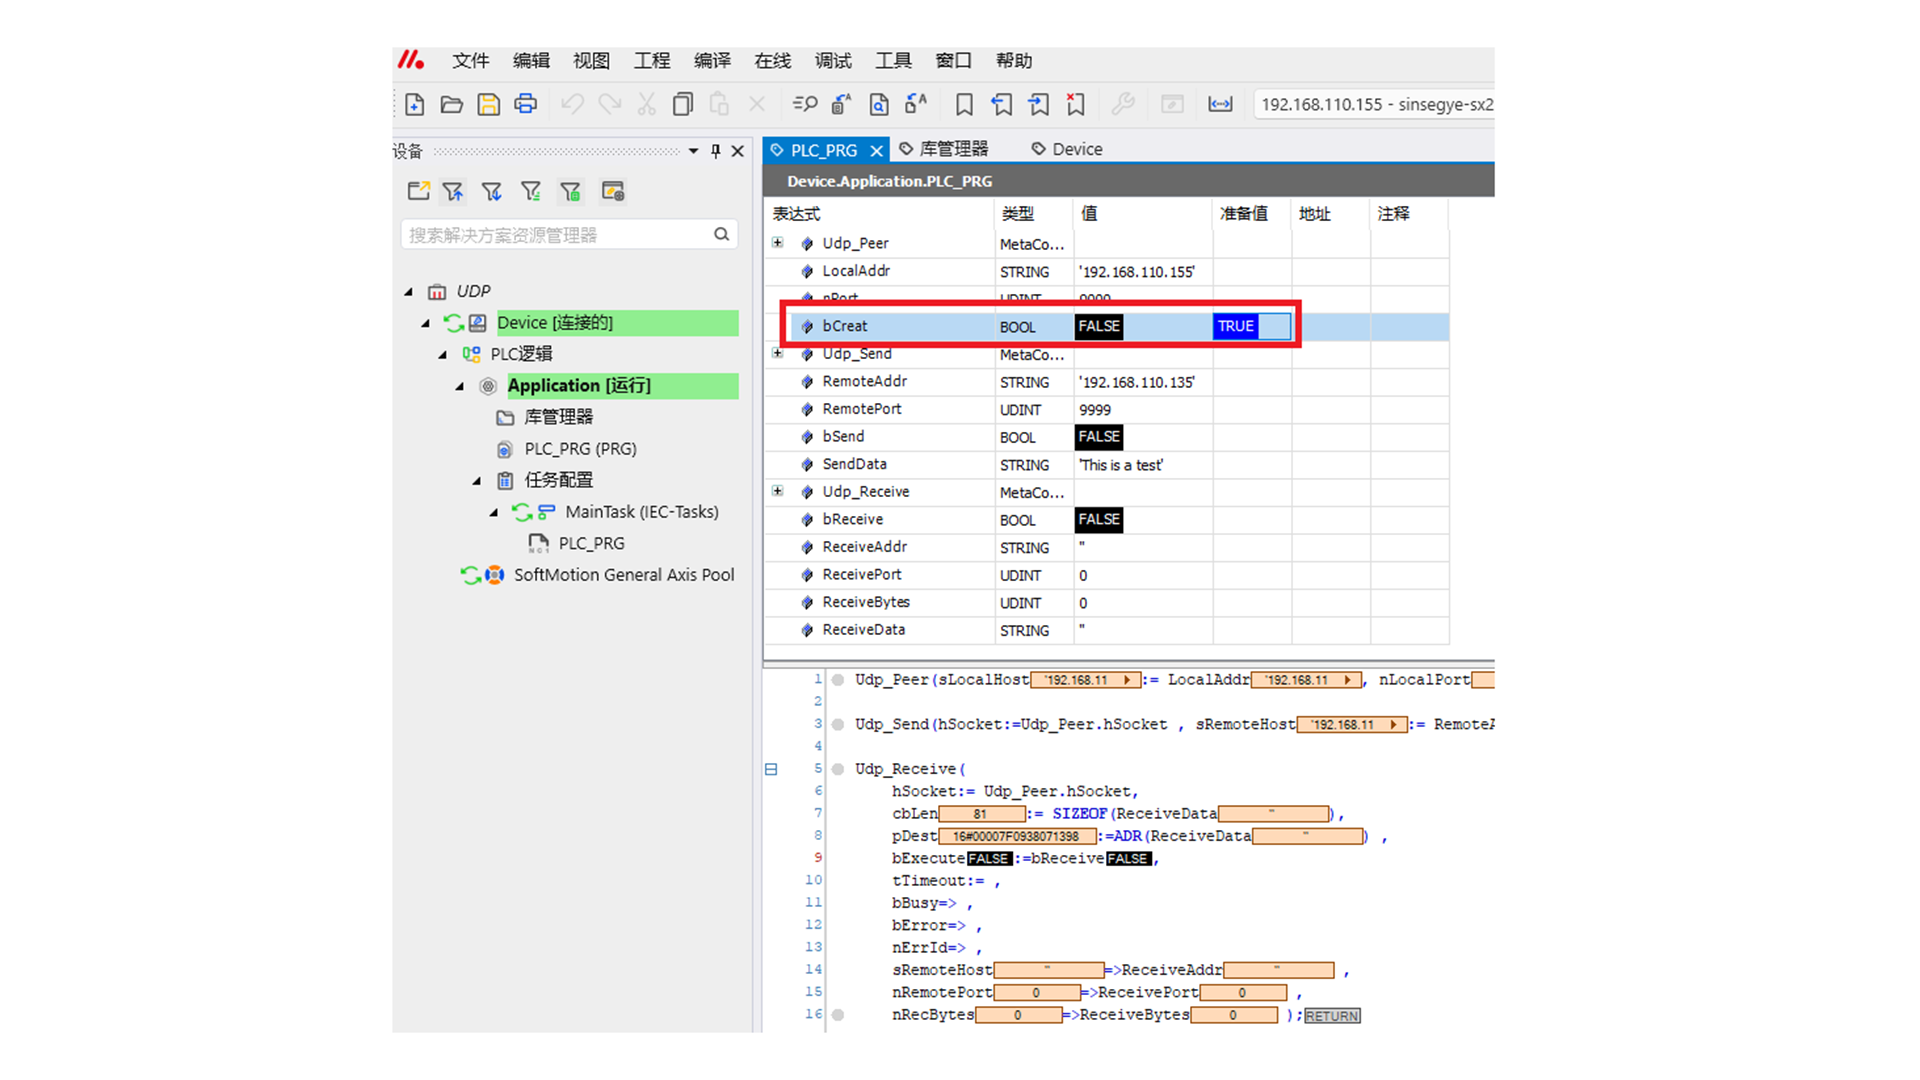Viewport: 1920px width, 1080px height.
Task: Click the RETURN label in code
Action: coord(1331,1016)
